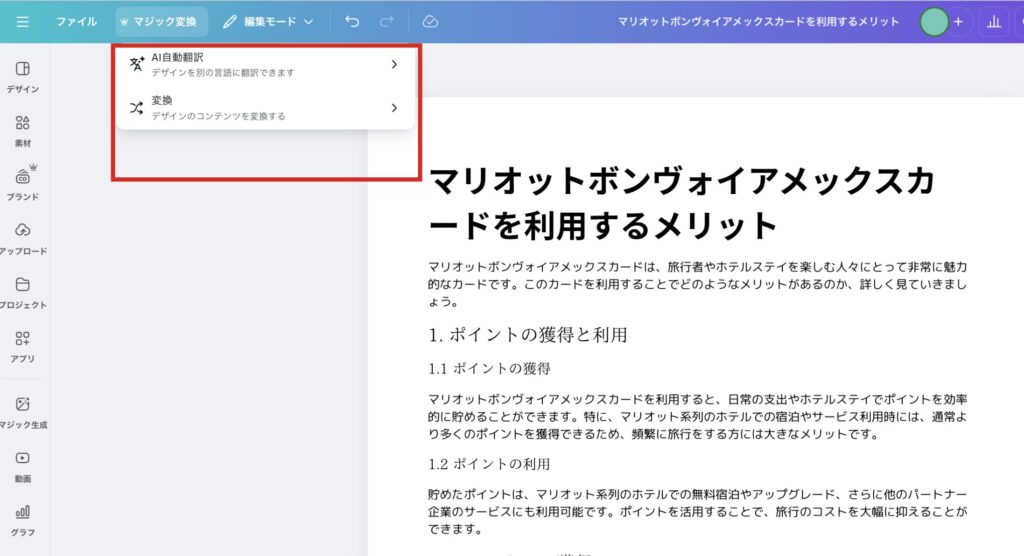Click the マジック変換 button
This screenshot has height=556, width=1024.
[x=159, y=22]
